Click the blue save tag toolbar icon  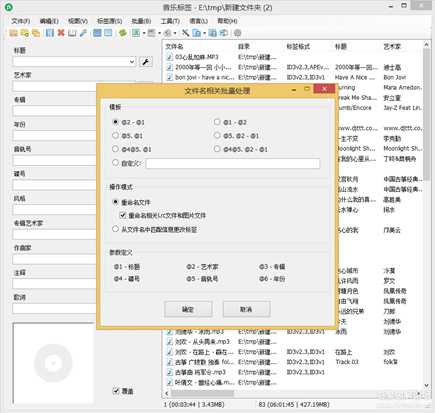point(50,33)
